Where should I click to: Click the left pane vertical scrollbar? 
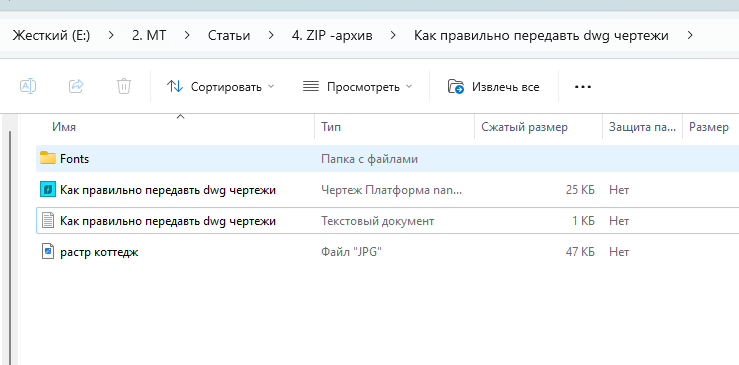pyautogui.click(x=10, y=248)
